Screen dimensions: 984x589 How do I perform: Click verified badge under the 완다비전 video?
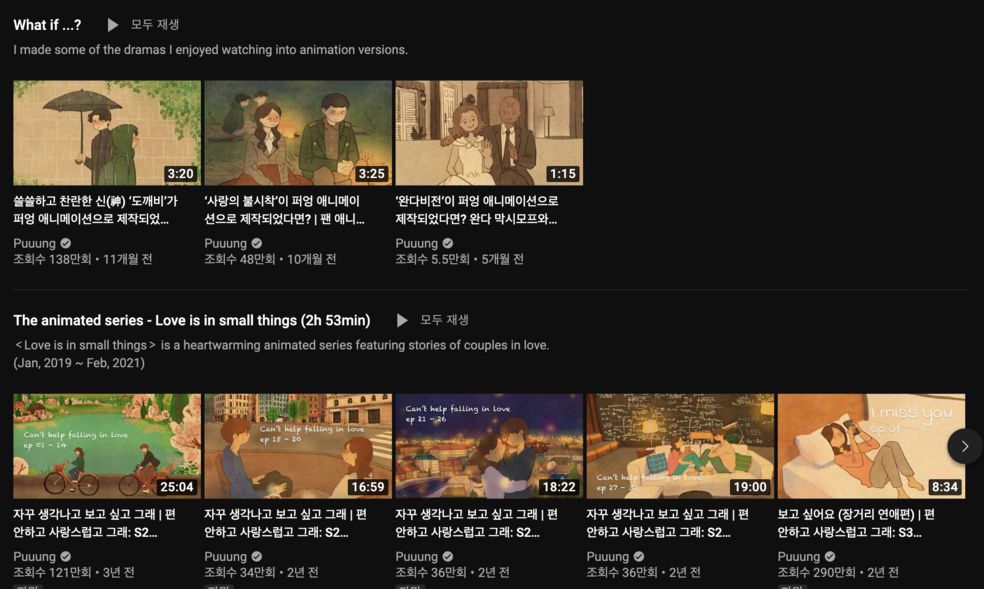(x=447, y=243)
